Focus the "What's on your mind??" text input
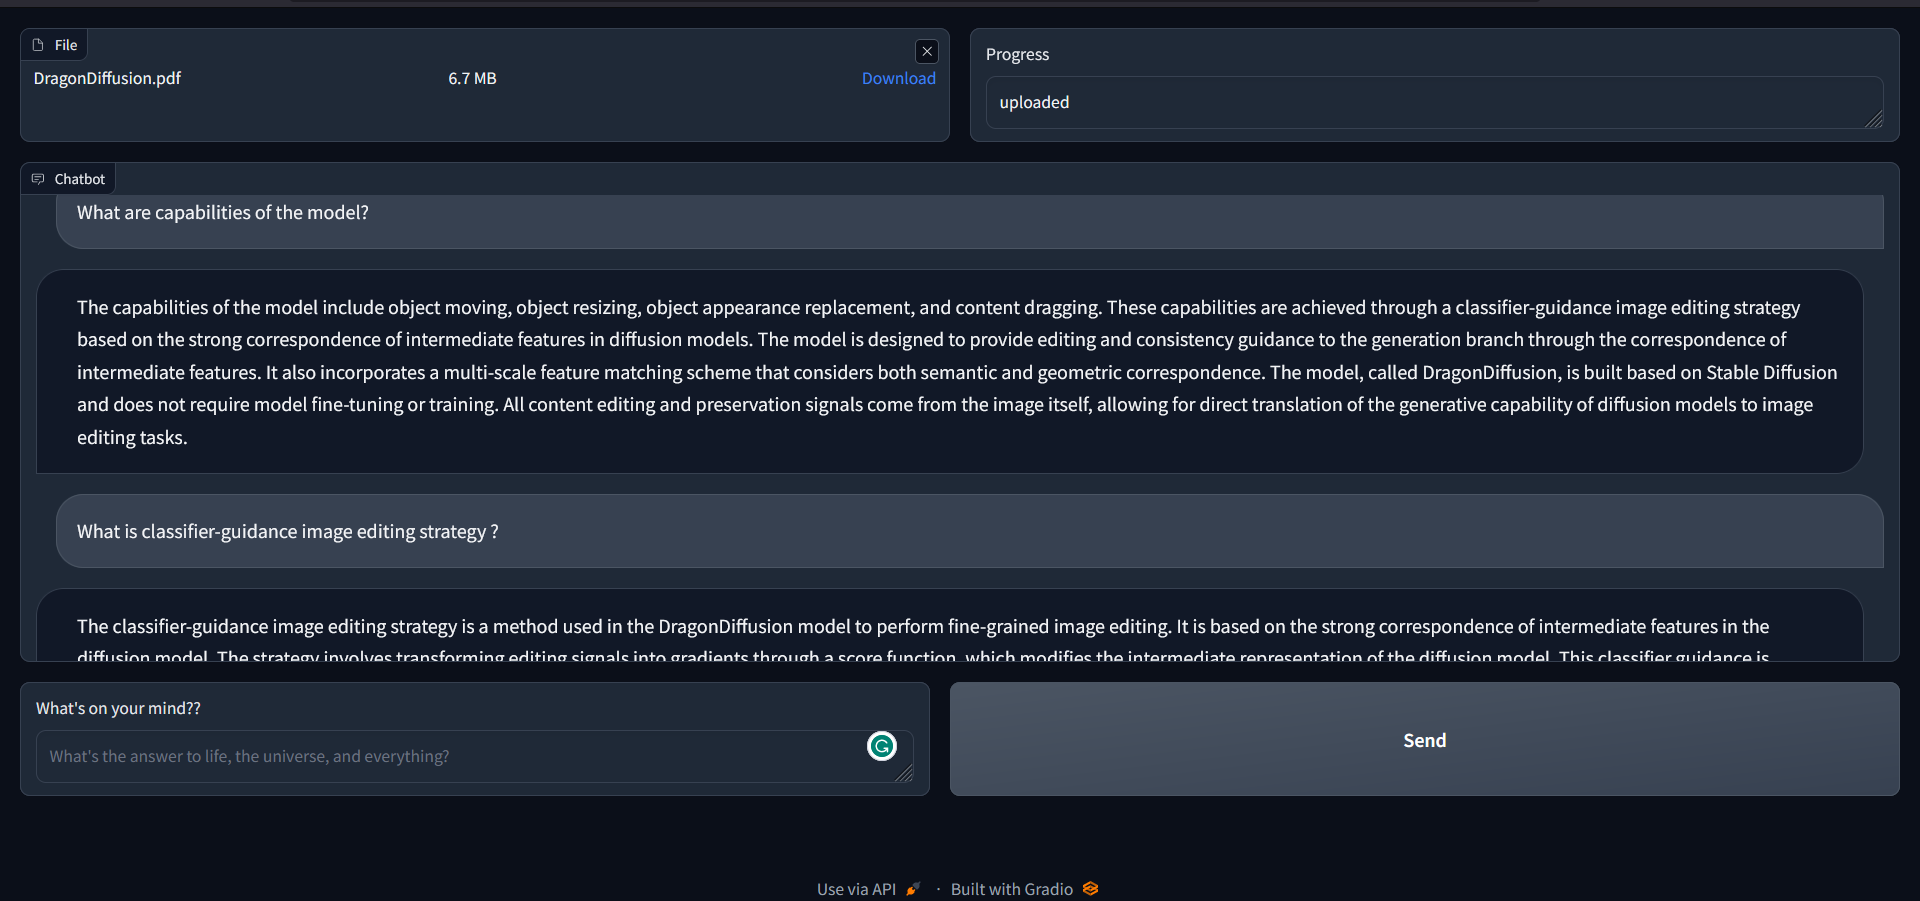Viewport: 1920px width, 901px height. click(450, 756)
